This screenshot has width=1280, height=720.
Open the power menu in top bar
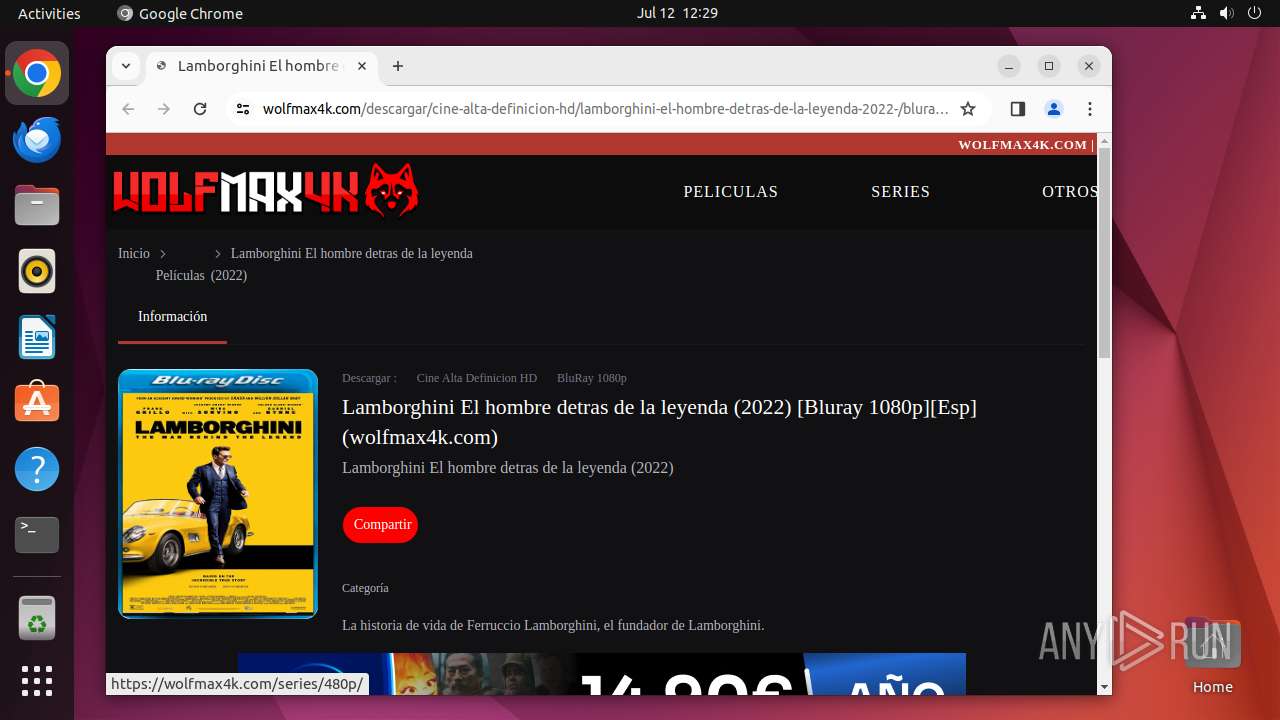[x=1255, y=13]
